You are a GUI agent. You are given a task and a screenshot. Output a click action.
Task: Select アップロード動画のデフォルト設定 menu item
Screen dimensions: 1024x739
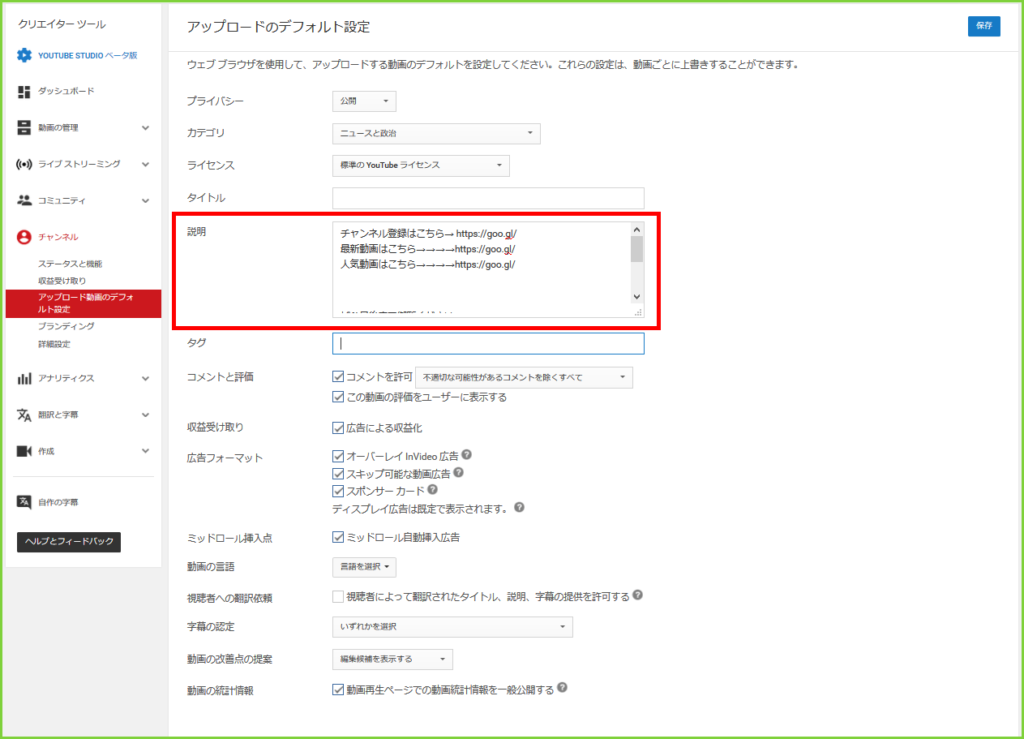84,304
